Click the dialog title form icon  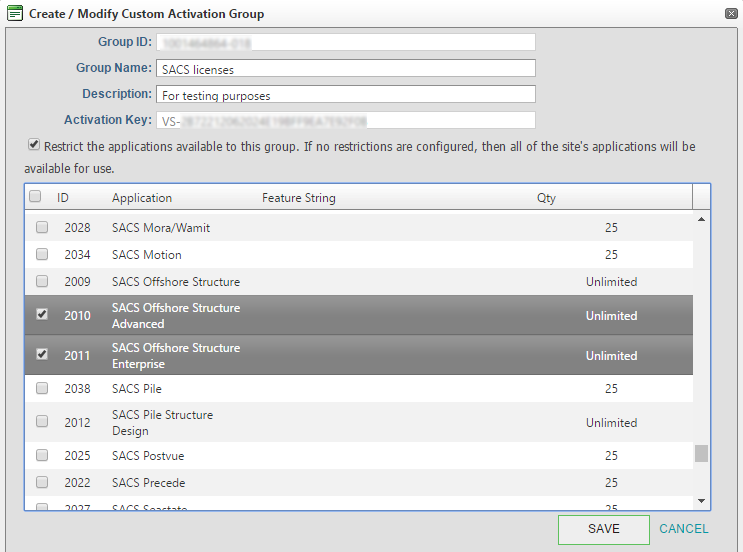point(15,14)
